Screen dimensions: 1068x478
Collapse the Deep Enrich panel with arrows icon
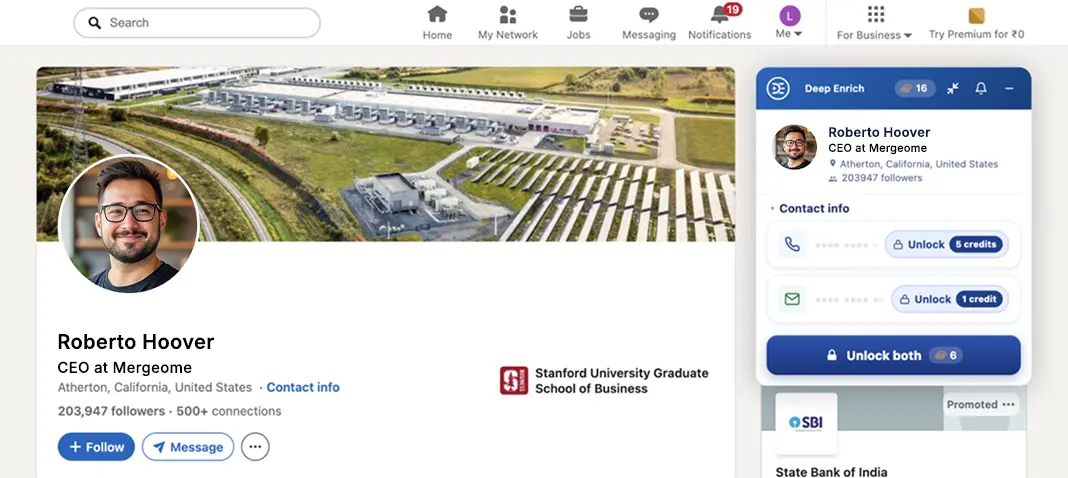pyautogui.click(x=953, y=89)
